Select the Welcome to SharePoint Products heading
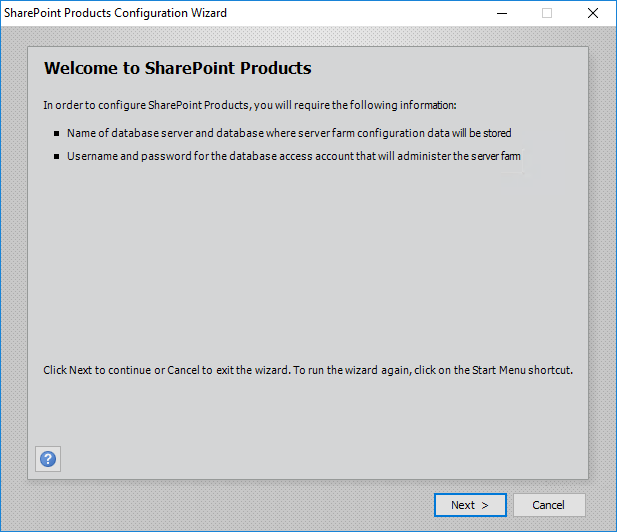This screenshot has width=617, height=532. click(178, 69)
